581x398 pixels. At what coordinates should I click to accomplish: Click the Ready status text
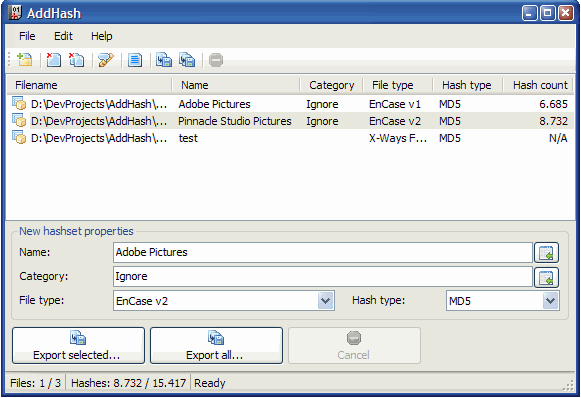click(210, 383)
